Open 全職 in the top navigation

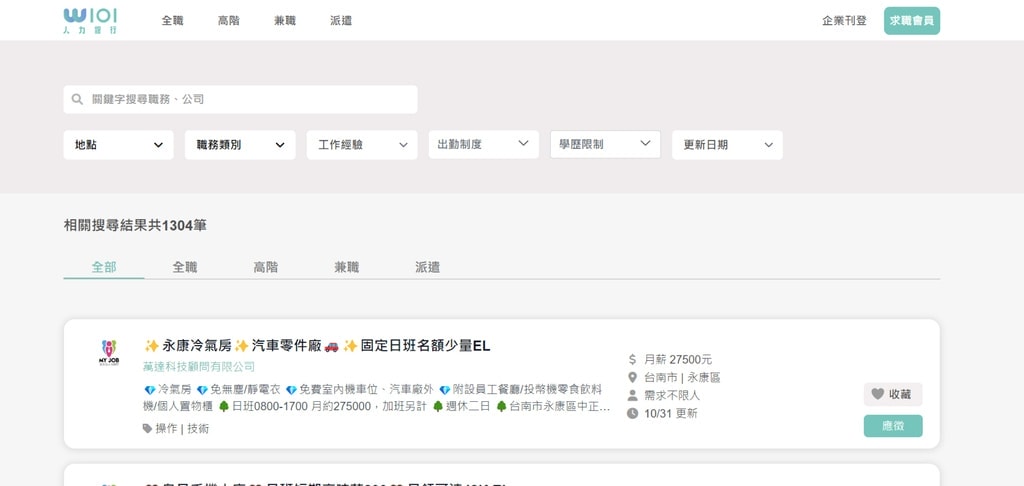click(x=172, y=21)
